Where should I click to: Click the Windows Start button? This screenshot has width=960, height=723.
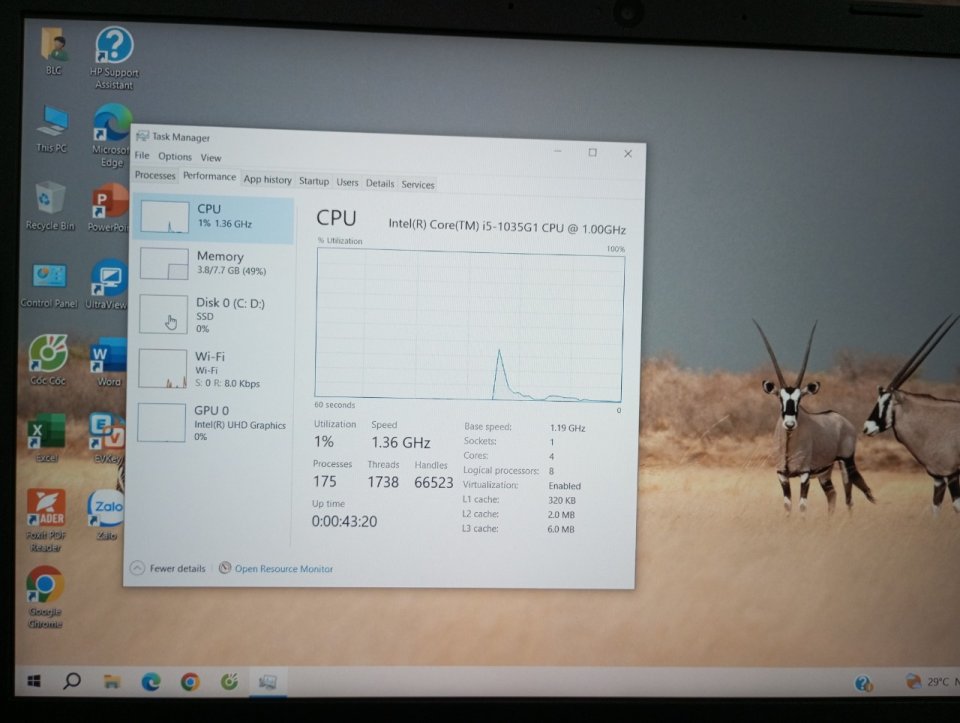[x=34, y=681]
